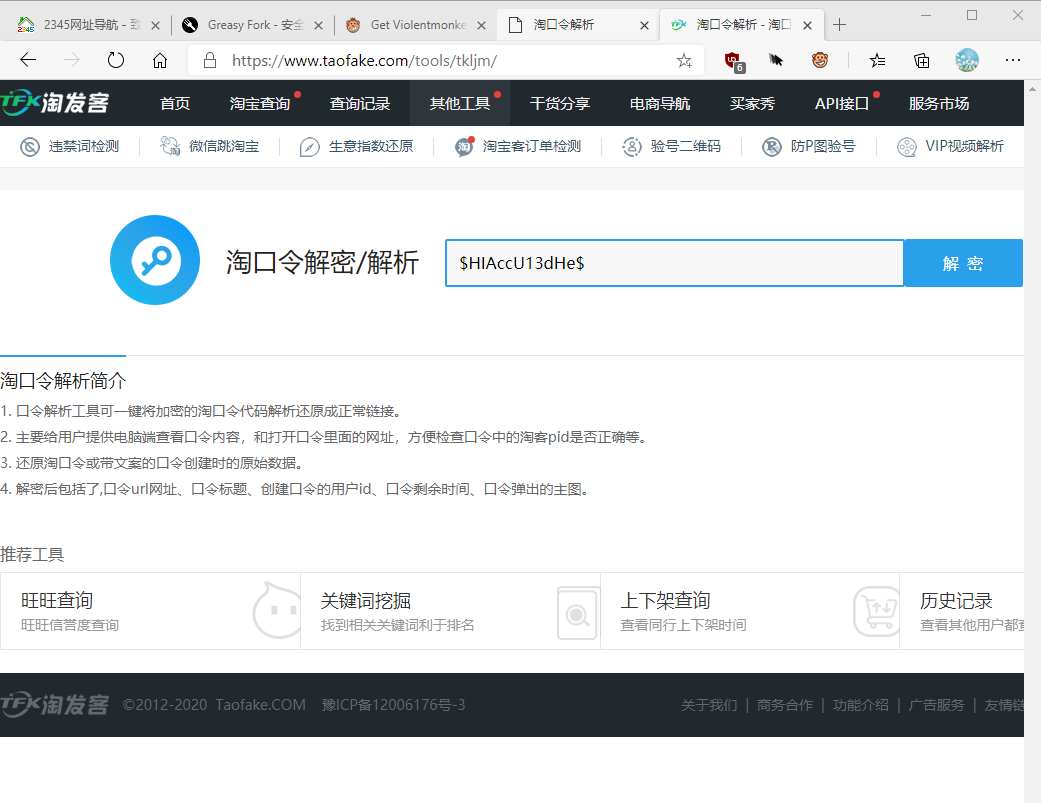
Task: Click the 验号二维码 icon
Action: click(631, 147)
